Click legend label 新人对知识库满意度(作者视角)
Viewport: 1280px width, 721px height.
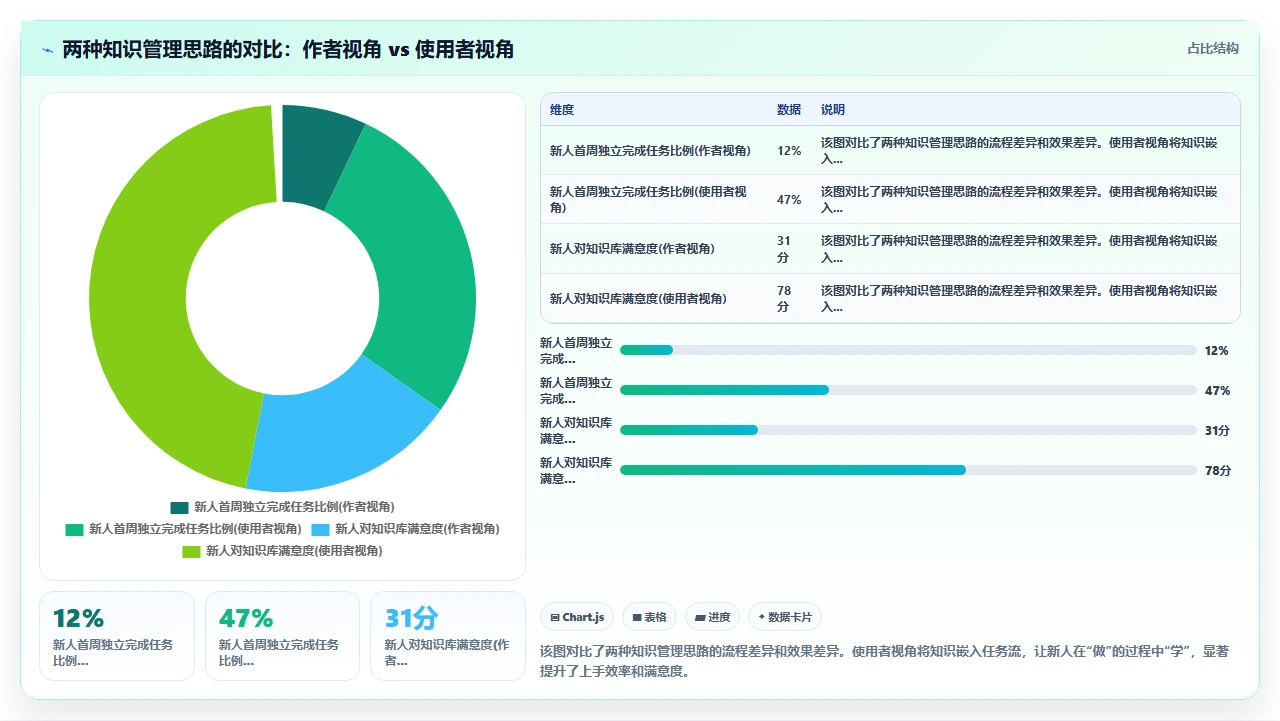(x=417, y=529)
